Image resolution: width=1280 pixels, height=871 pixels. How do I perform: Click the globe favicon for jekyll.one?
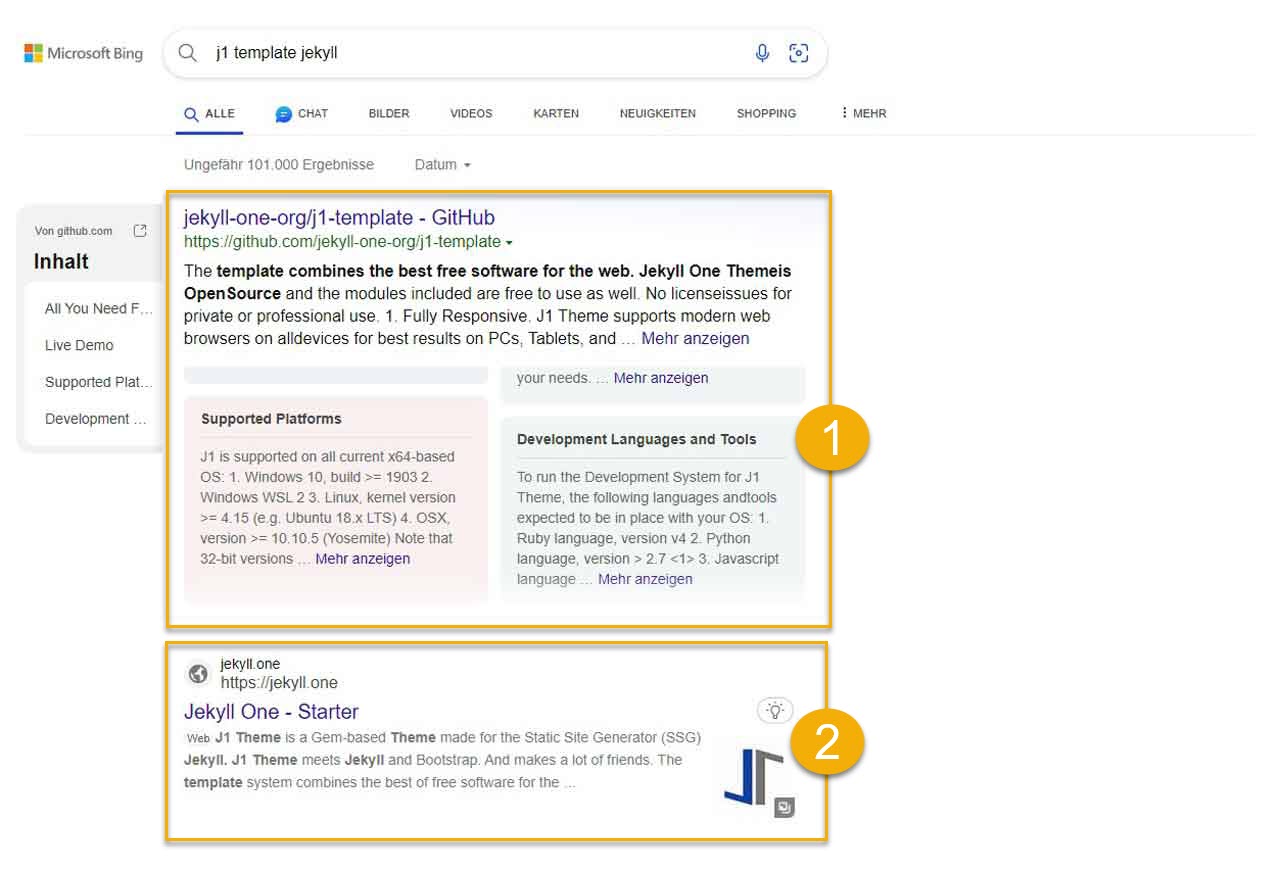198,674
